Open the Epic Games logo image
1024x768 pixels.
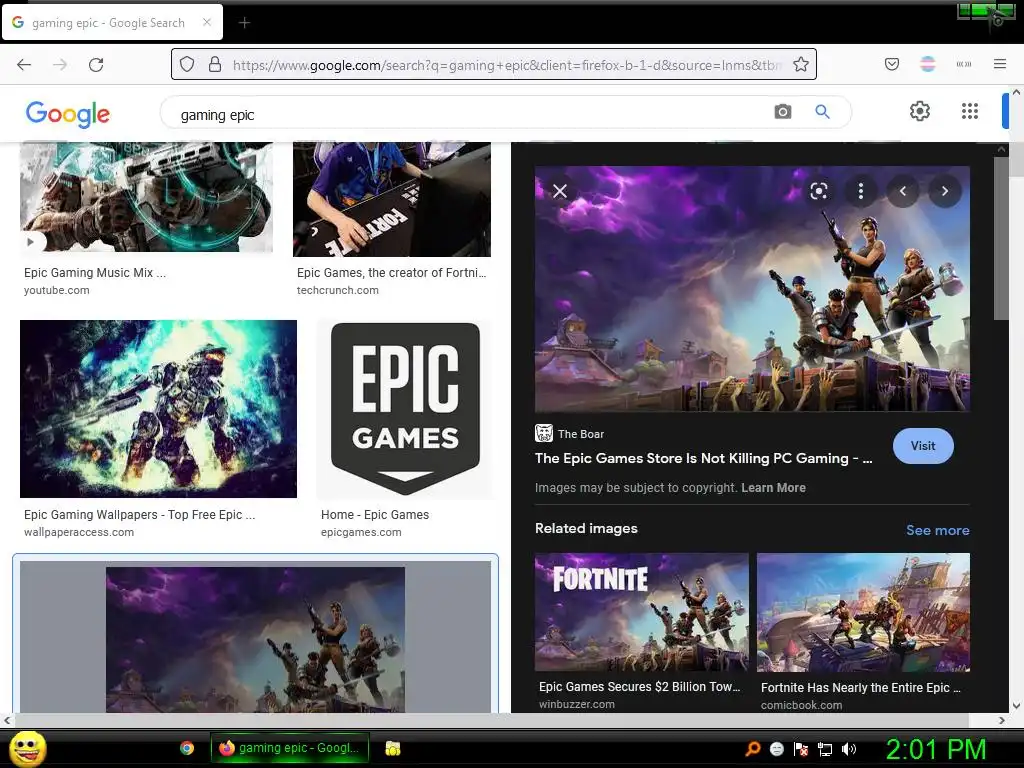[x=406, y=409]
